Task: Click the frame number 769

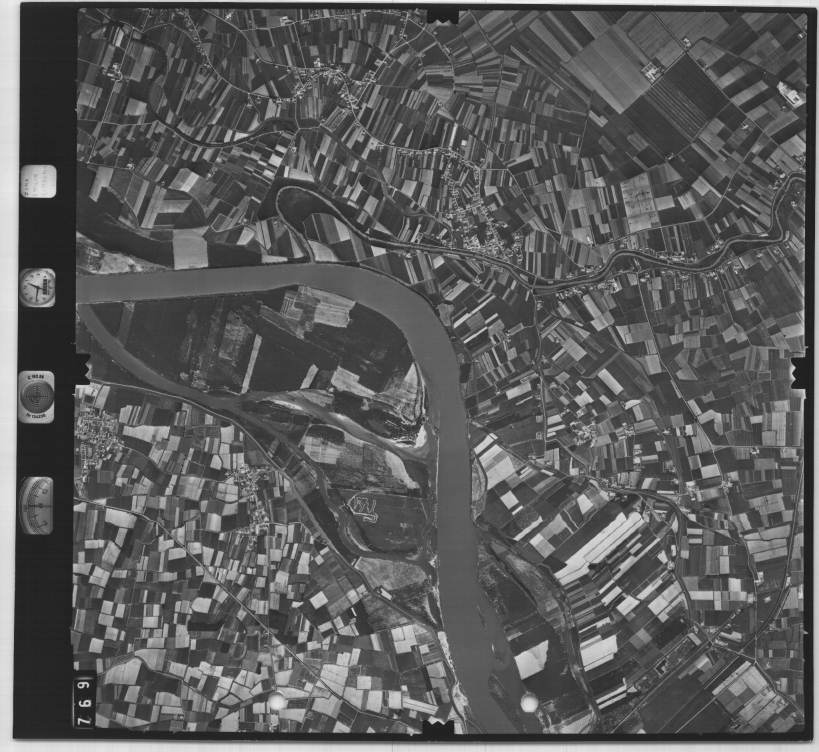Action: pyautogui.click(x=84, y=702)
